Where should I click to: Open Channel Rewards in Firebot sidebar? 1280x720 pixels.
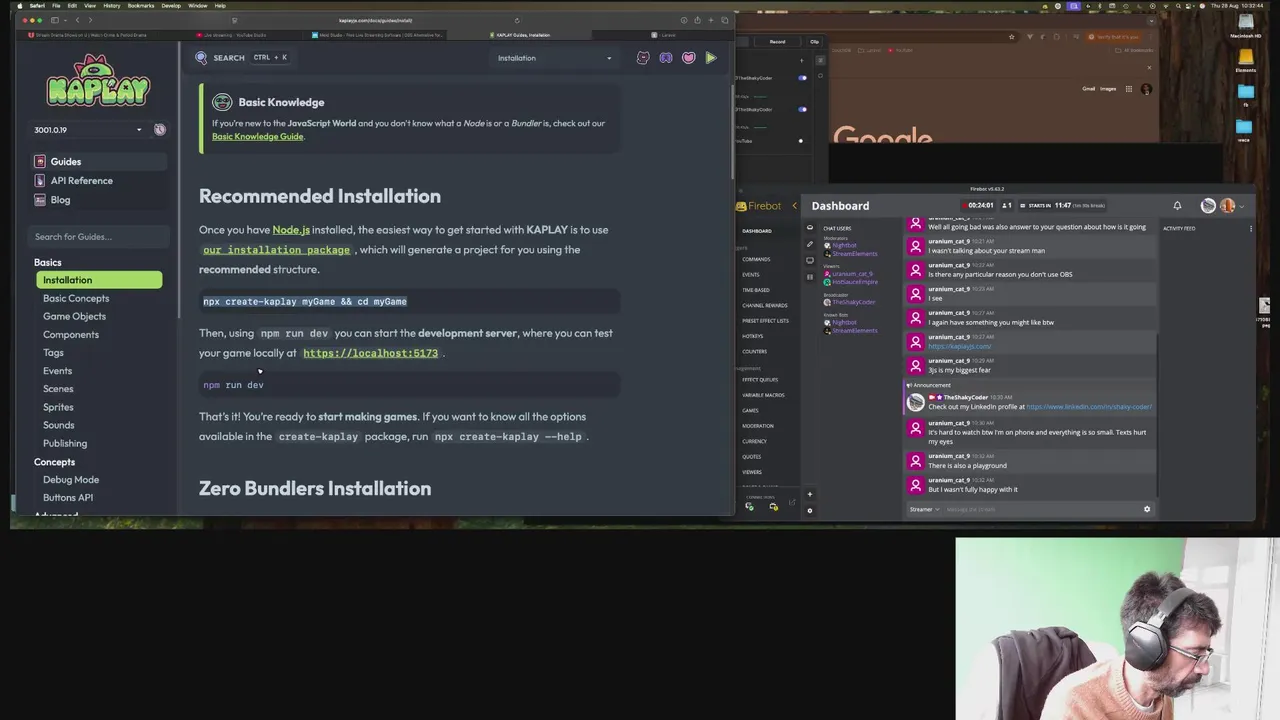765,305
